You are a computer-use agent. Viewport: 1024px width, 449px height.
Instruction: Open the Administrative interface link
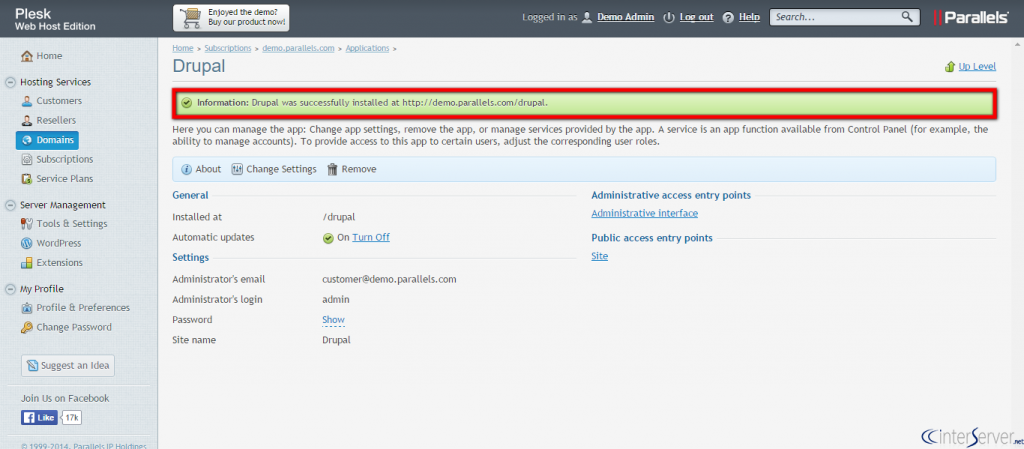[645, 213]
